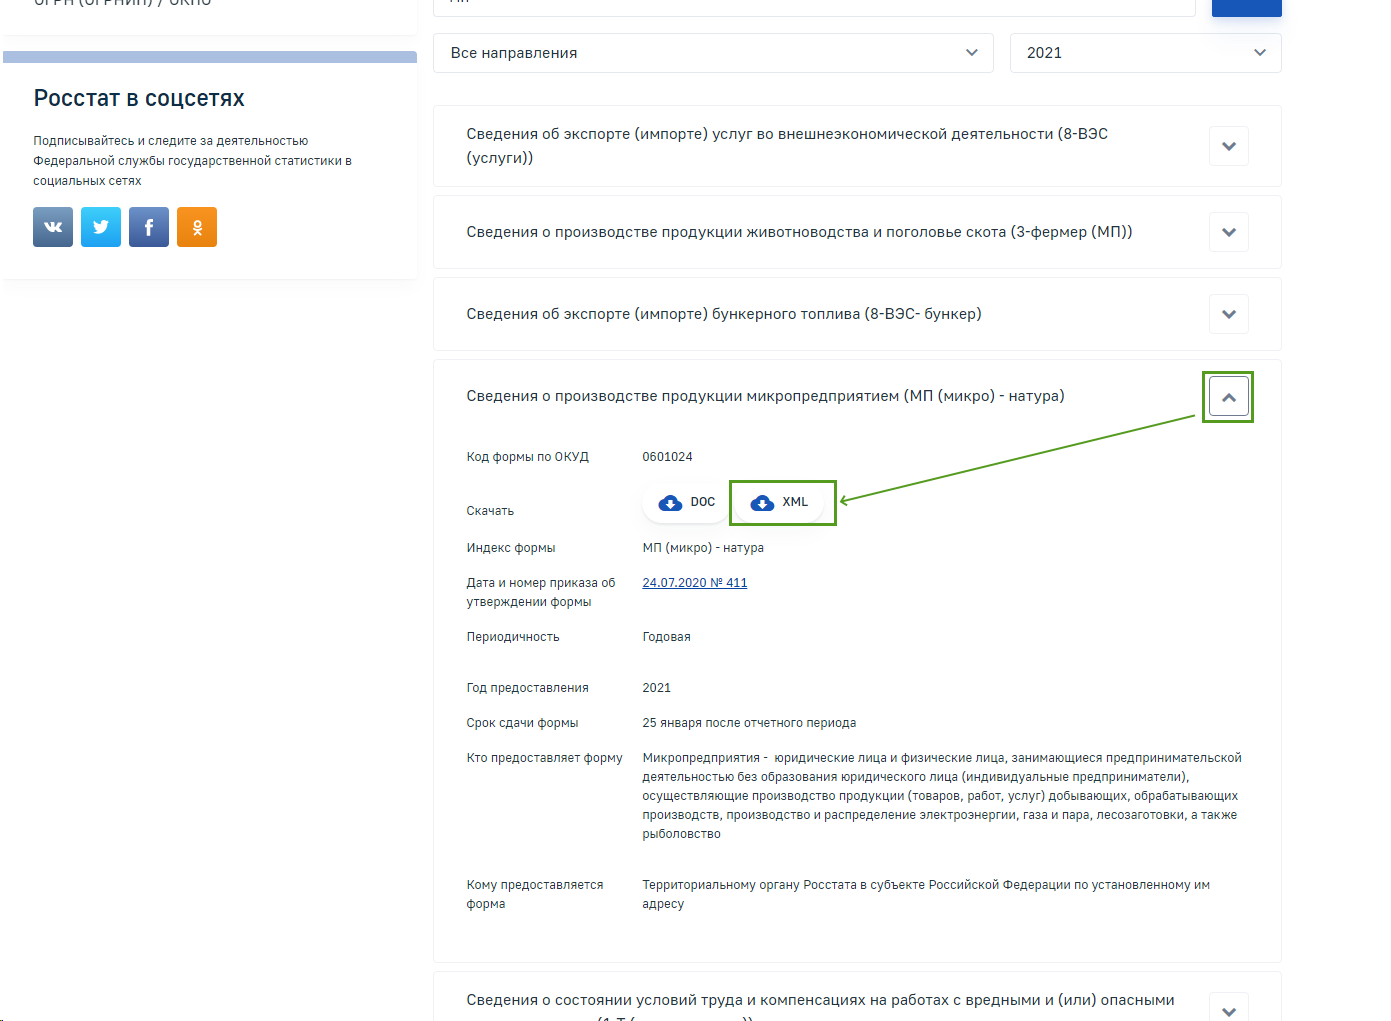Screen dimensions: 1391x1021
Task: Open Rosstat Odnoklassniki page
Action: click(x=197, y=227)
